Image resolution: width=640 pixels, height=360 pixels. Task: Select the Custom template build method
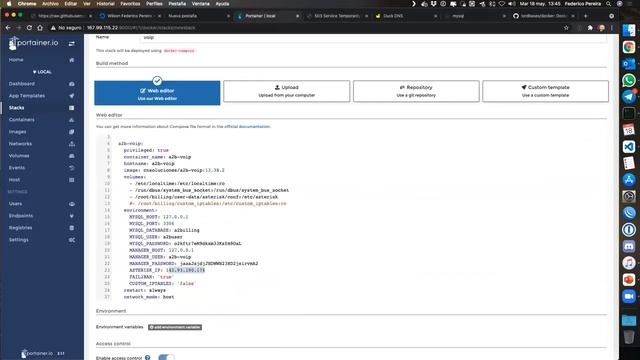pos(545,91)
